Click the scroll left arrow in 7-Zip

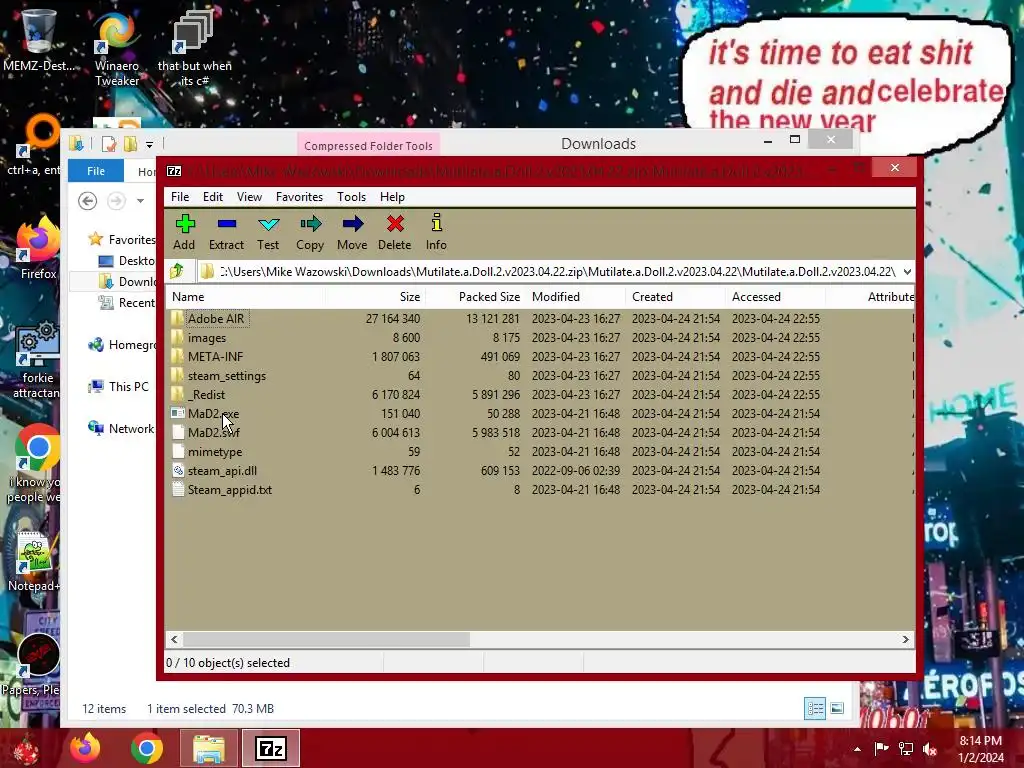click(x=174, y=639)
